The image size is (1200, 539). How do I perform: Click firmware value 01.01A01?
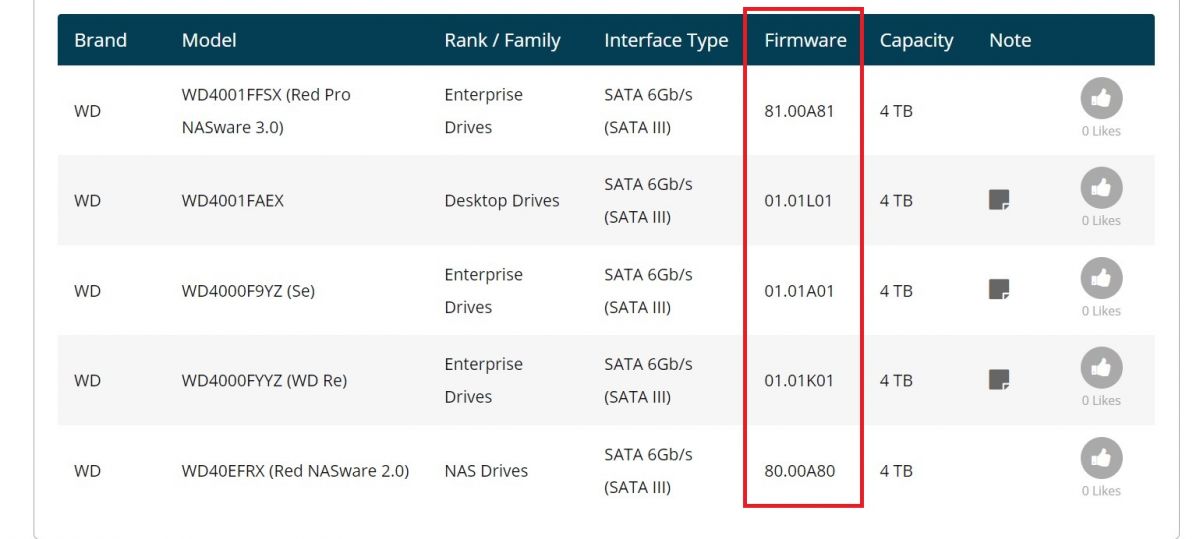pyautogui.click(x=799, y=291)
